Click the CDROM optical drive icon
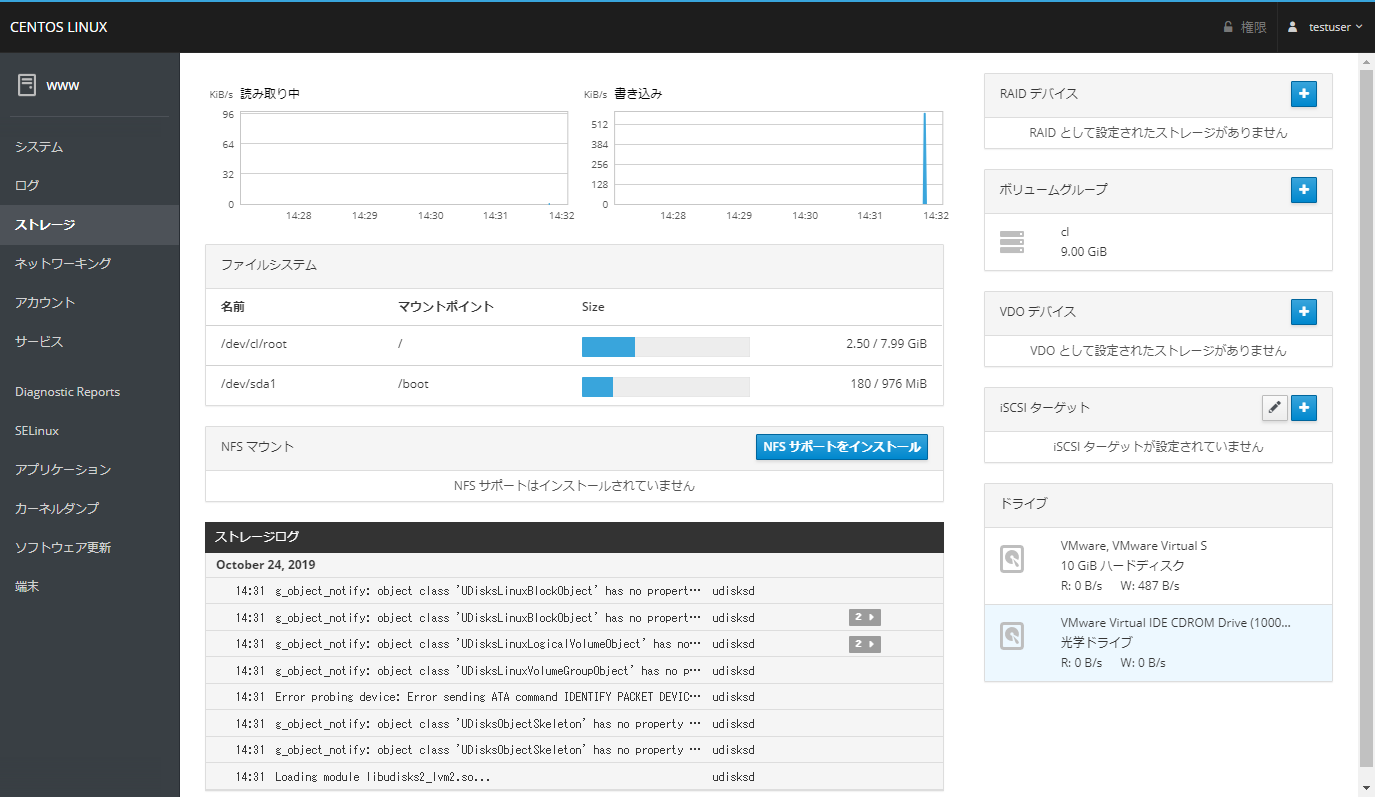 tap(1012, 636)
